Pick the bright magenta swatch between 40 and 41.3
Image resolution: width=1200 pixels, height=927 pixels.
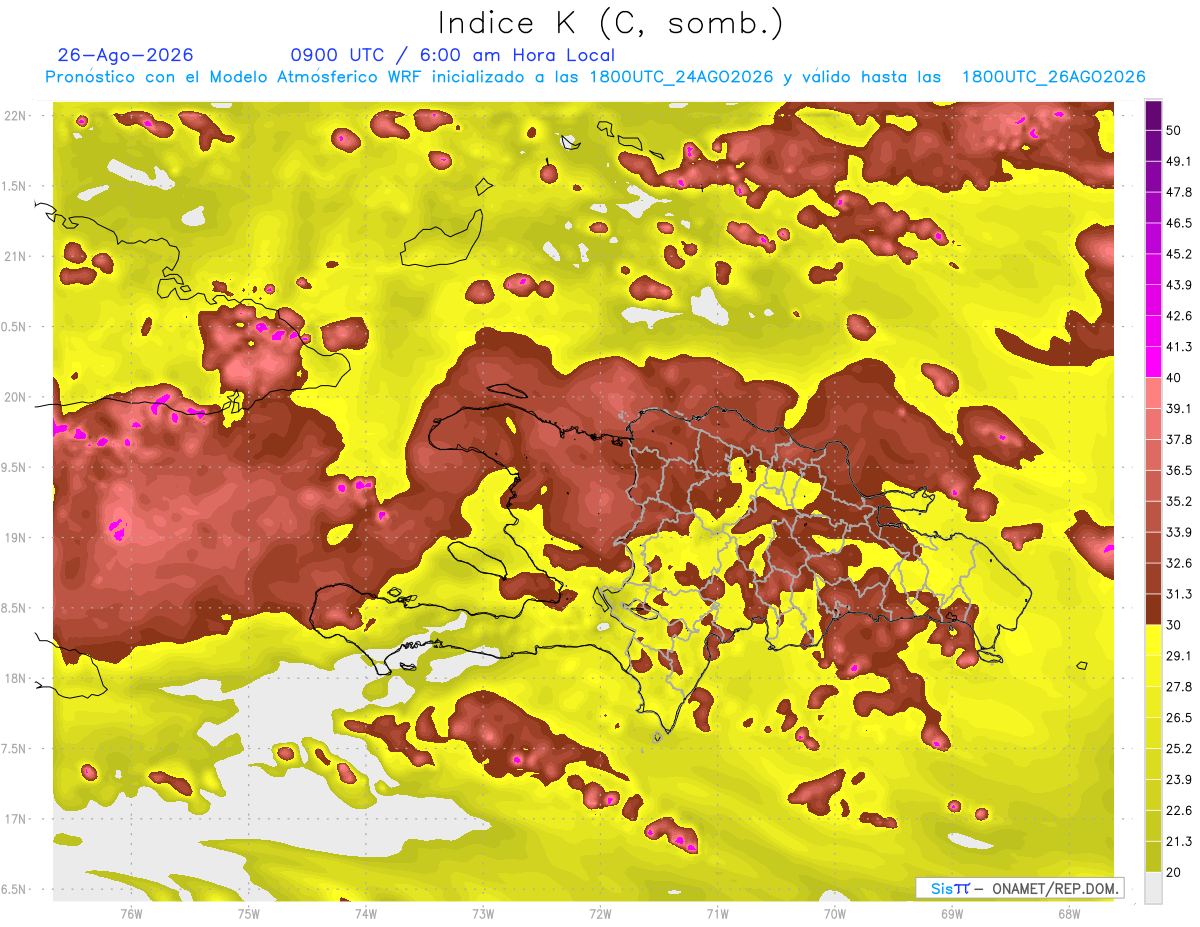coord(1153,362)
